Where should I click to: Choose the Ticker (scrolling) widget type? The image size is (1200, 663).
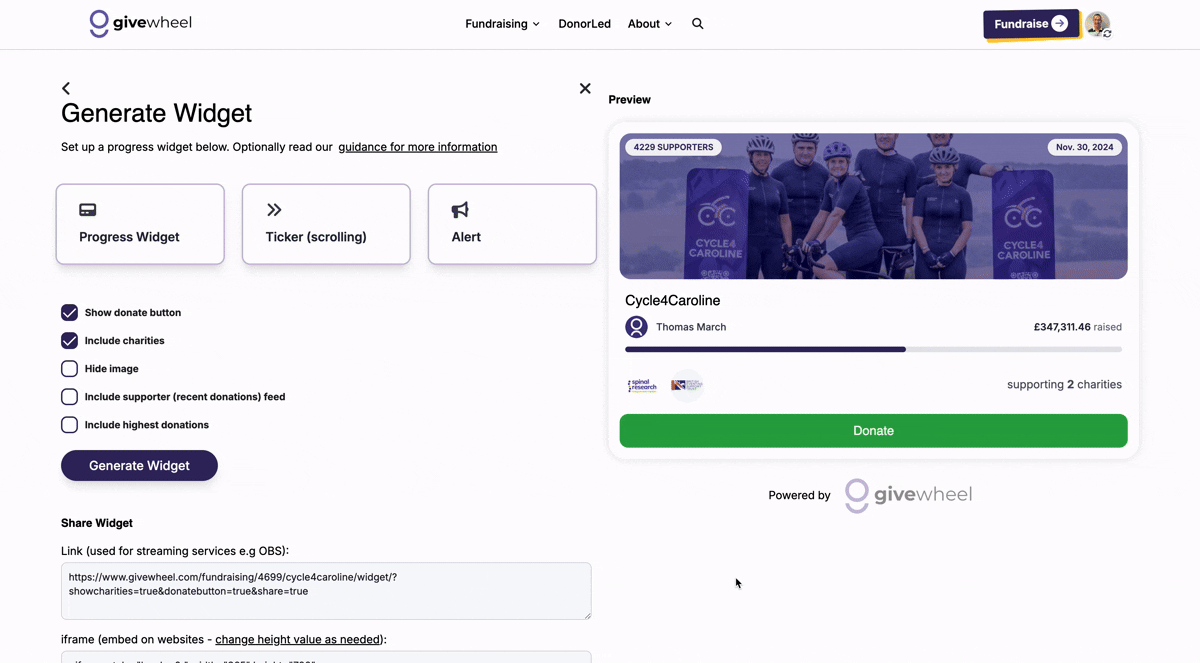[x=326, y=224]
